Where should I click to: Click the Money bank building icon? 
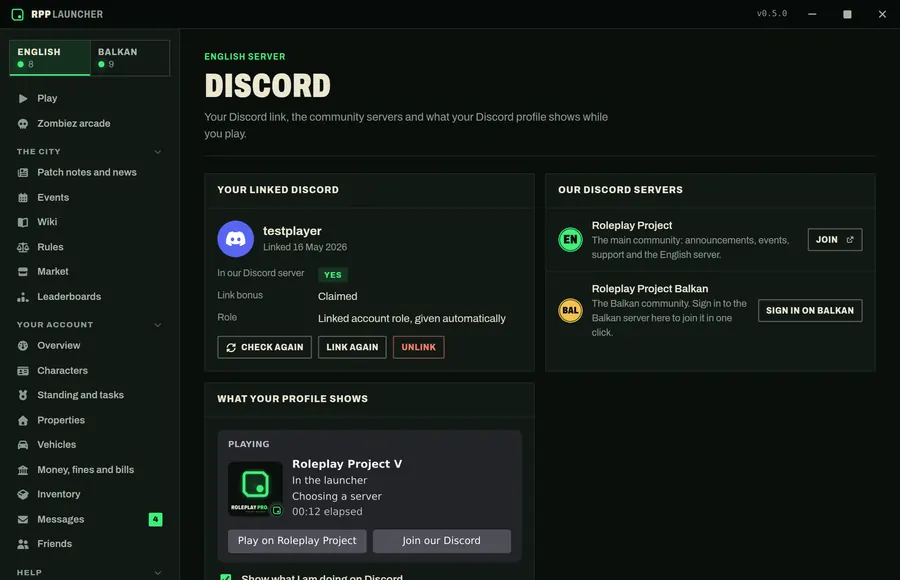[x=23, y=470]
